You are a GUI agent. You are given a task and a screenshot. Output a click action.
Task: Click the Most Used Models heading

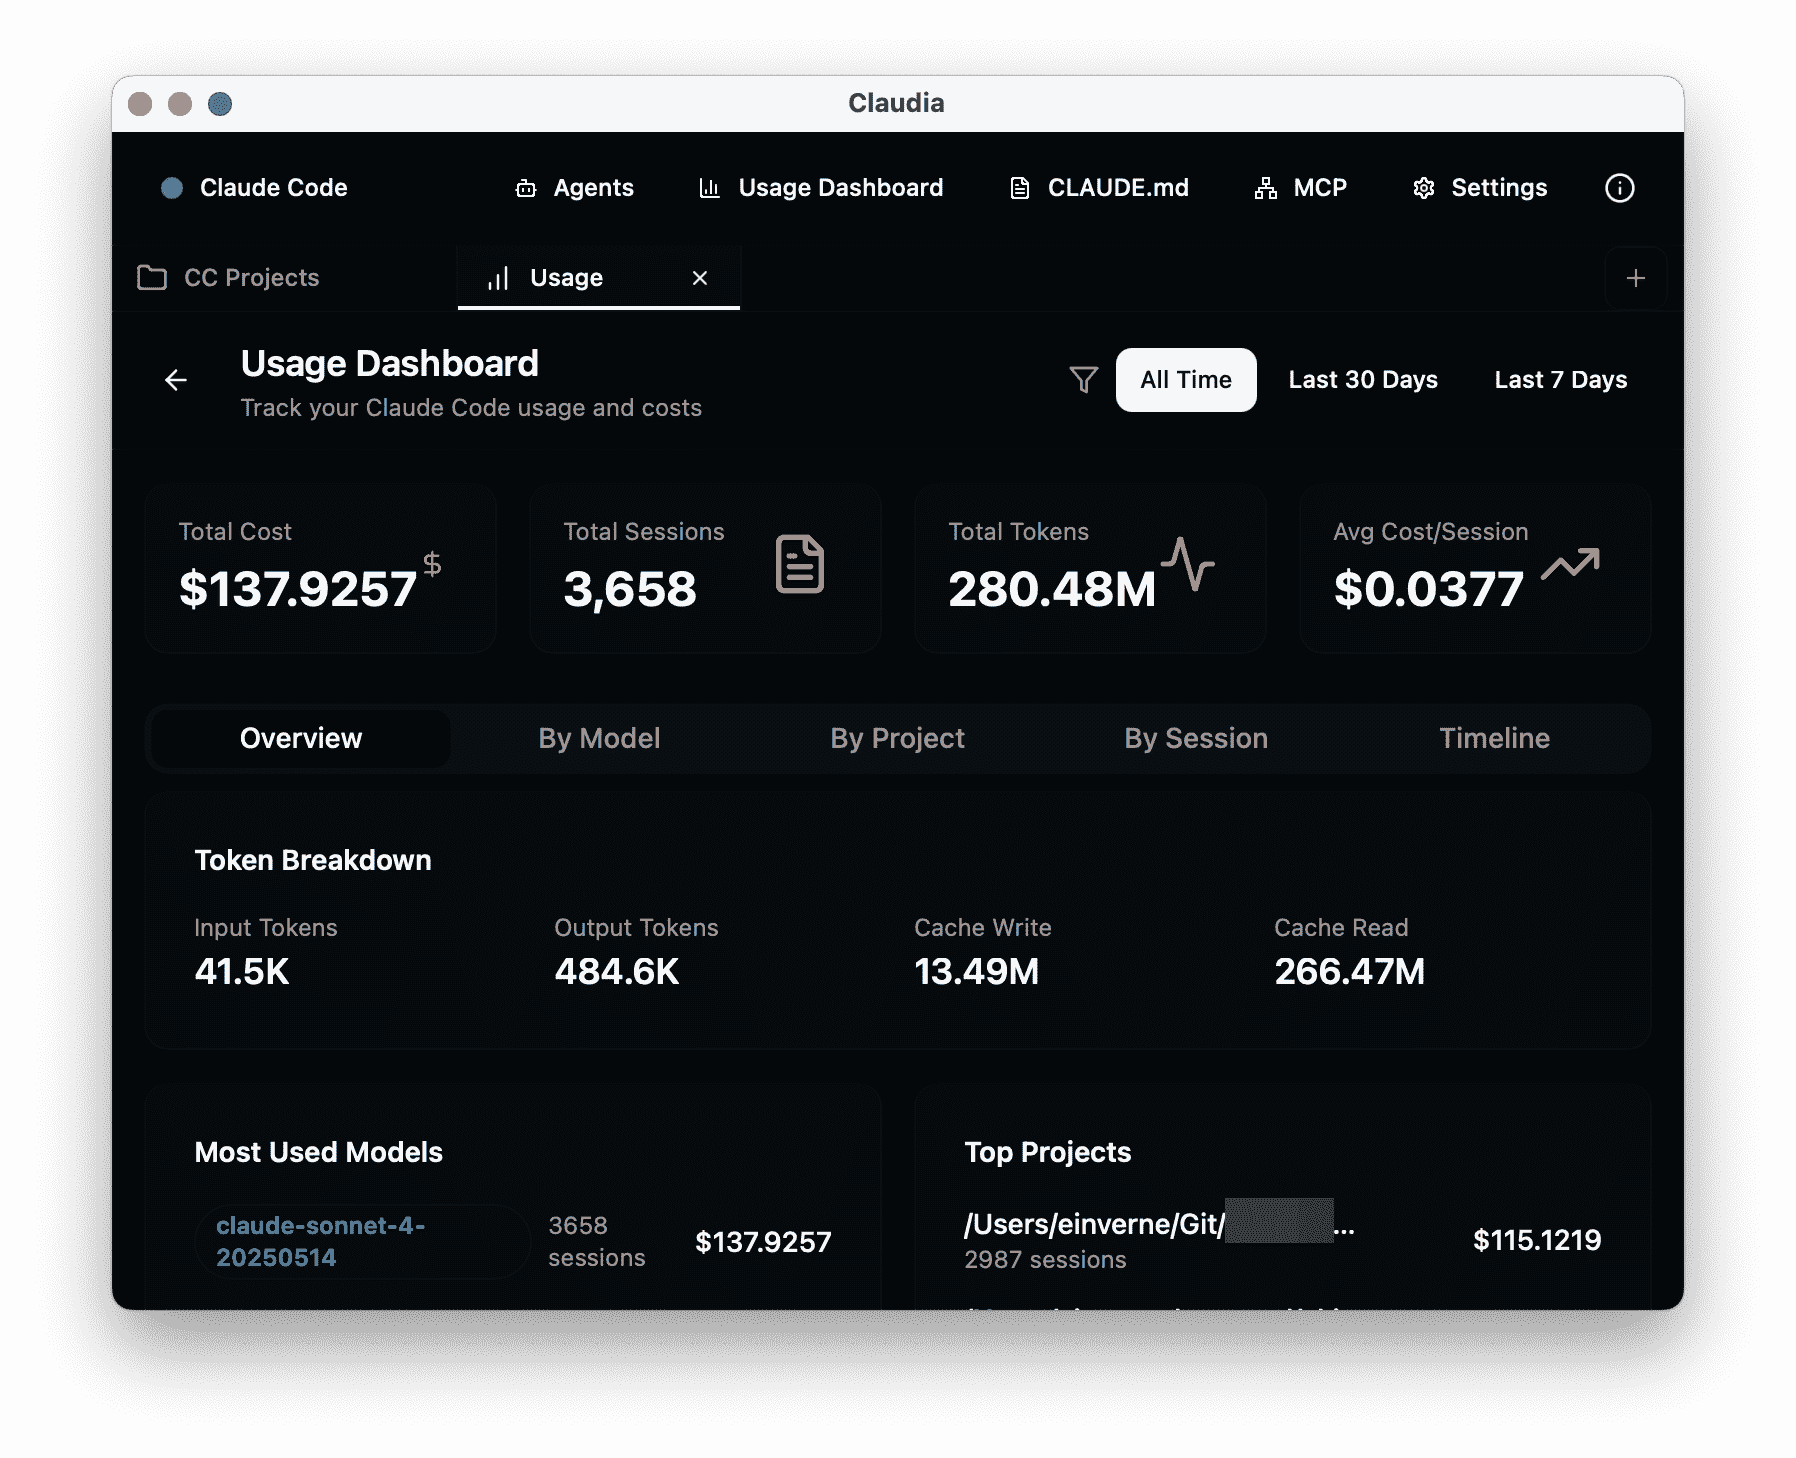[x=318, y=1152]
